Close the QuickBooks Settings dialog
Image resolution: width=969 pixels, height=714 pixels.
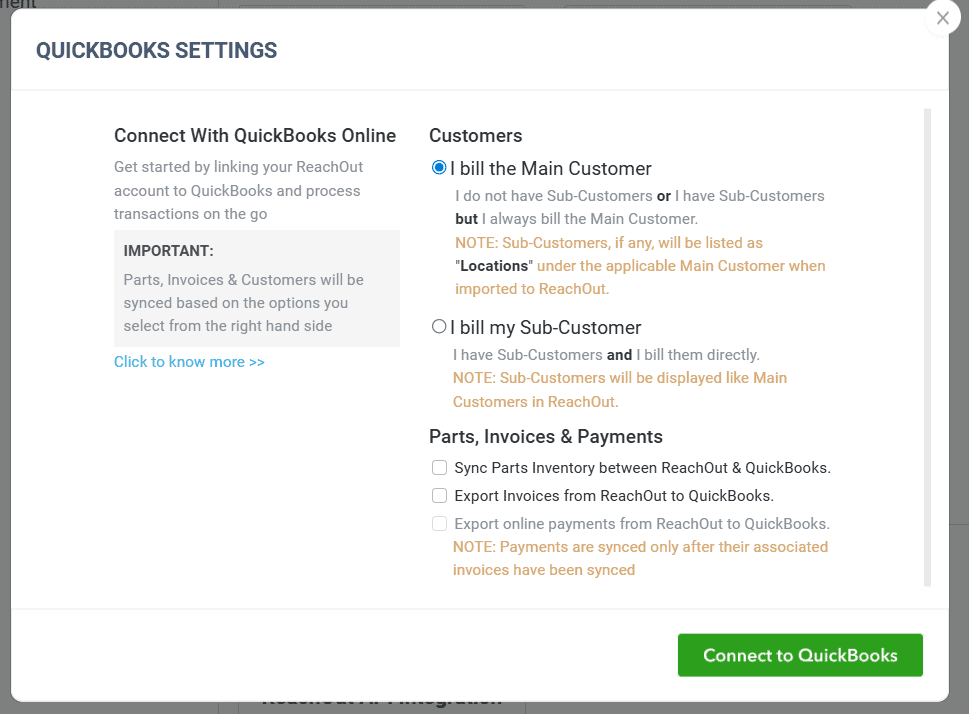(942, 19)
